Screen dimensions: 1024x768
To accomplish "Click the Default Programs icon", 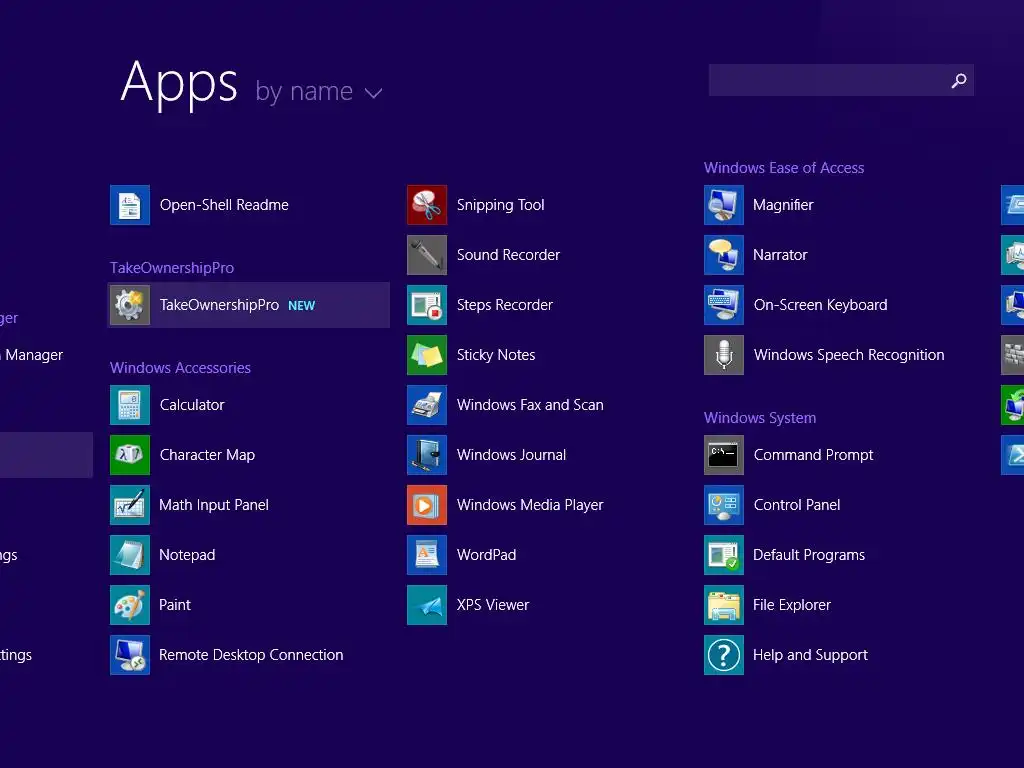I will (x=724, y=555).
